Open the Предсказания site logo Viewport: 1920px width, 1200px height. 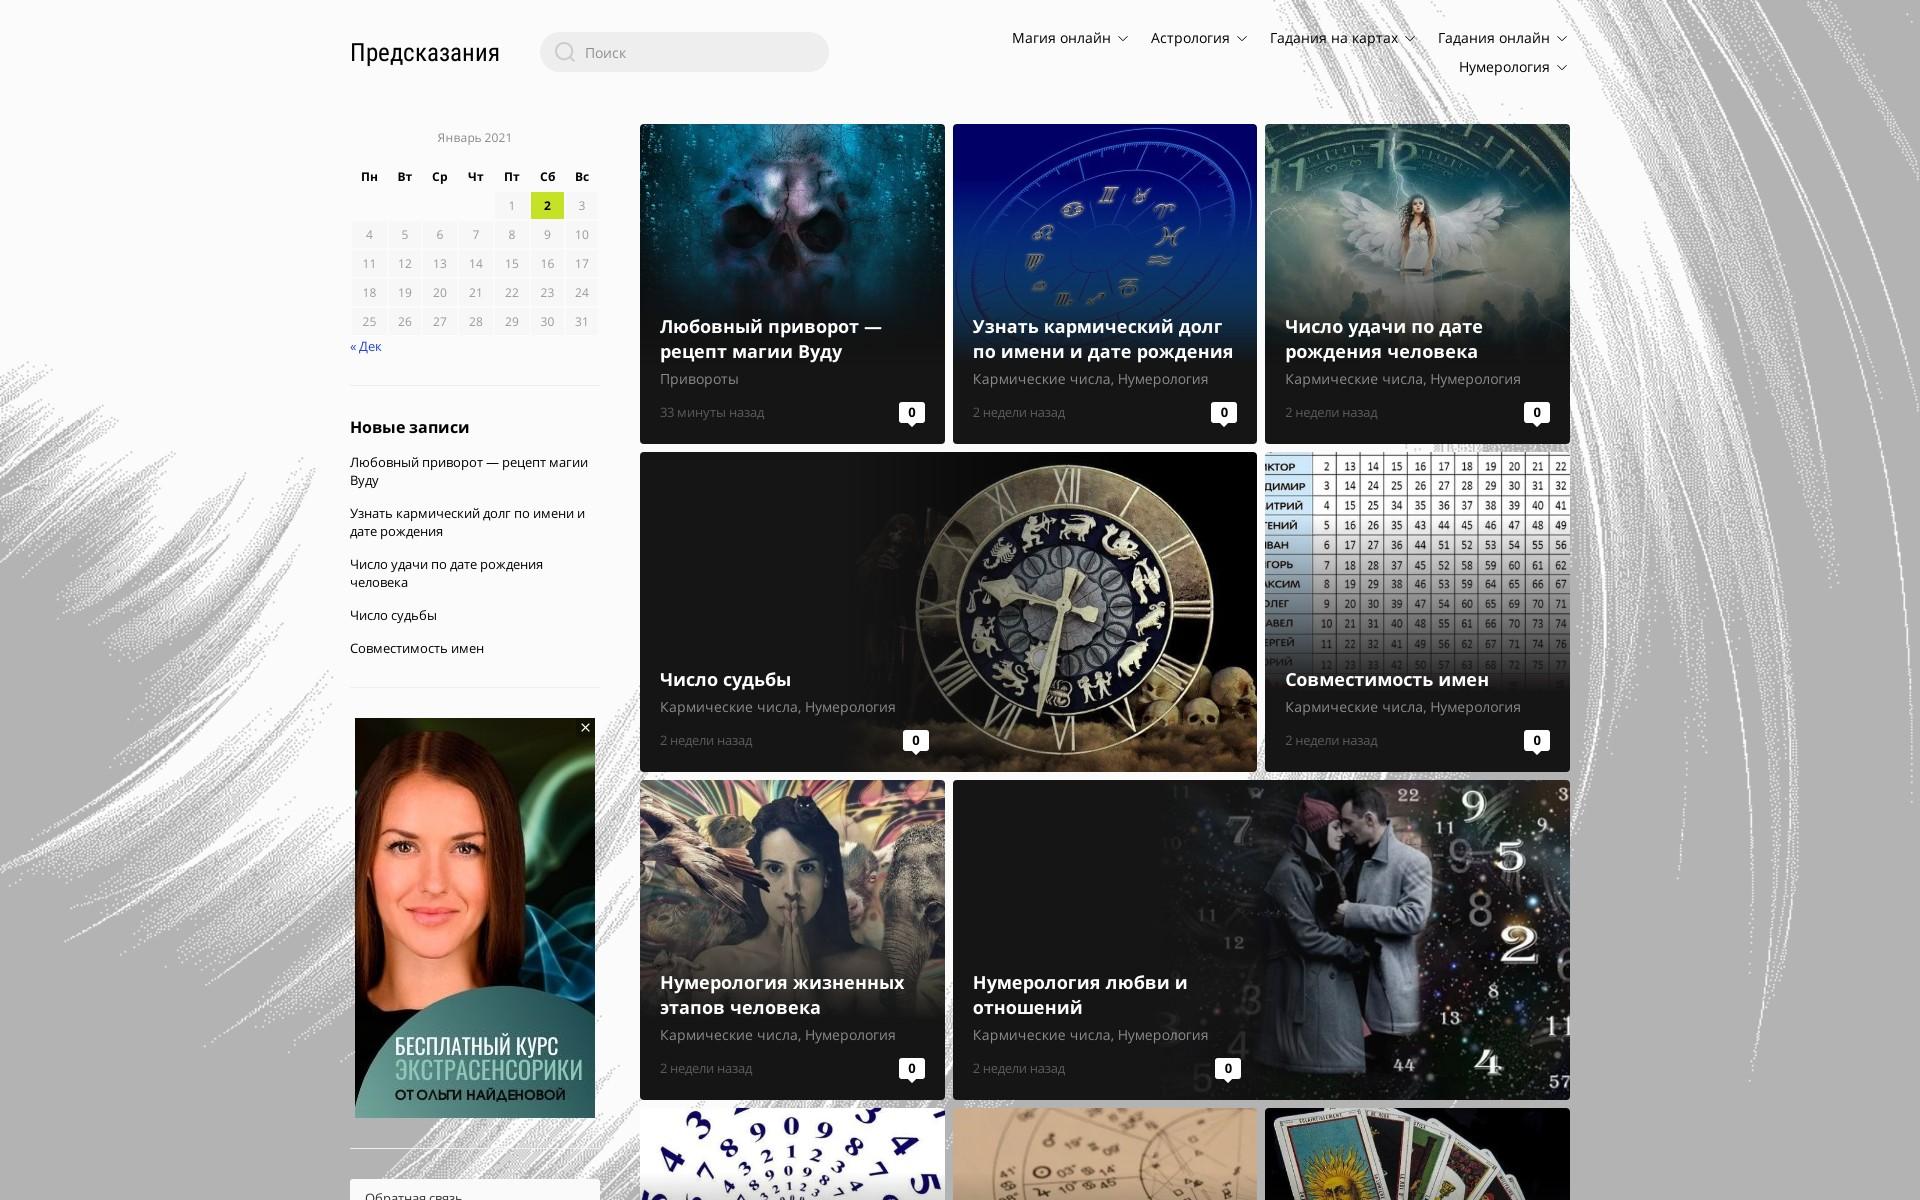coord(424,53)
